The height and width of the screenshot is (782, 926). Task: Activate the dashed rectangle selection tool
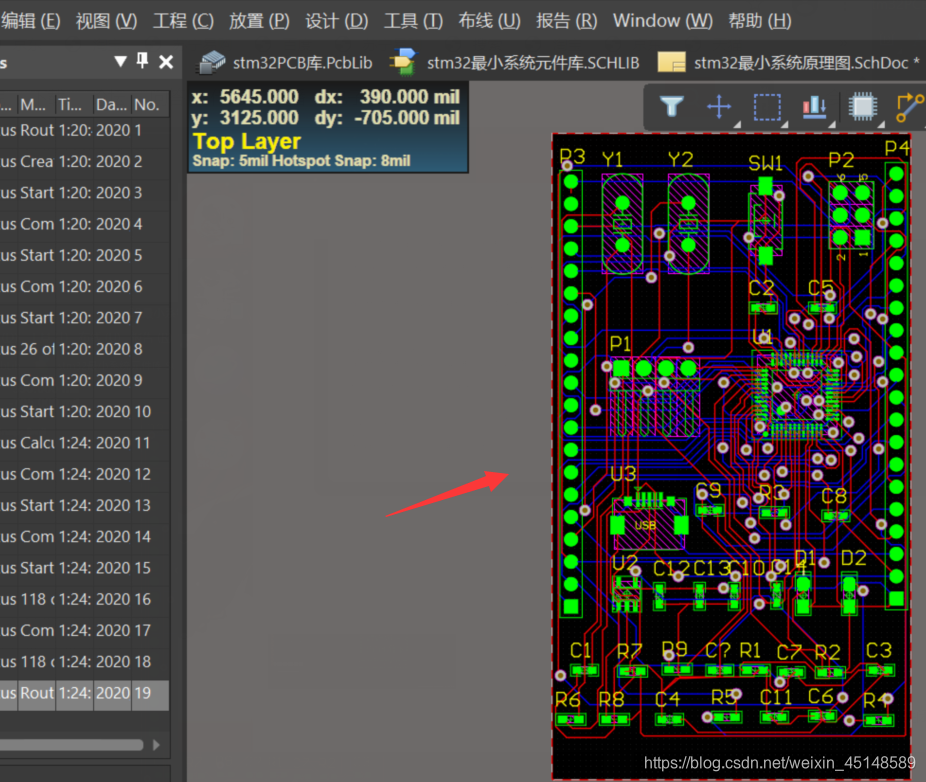(x=766, y=106)
